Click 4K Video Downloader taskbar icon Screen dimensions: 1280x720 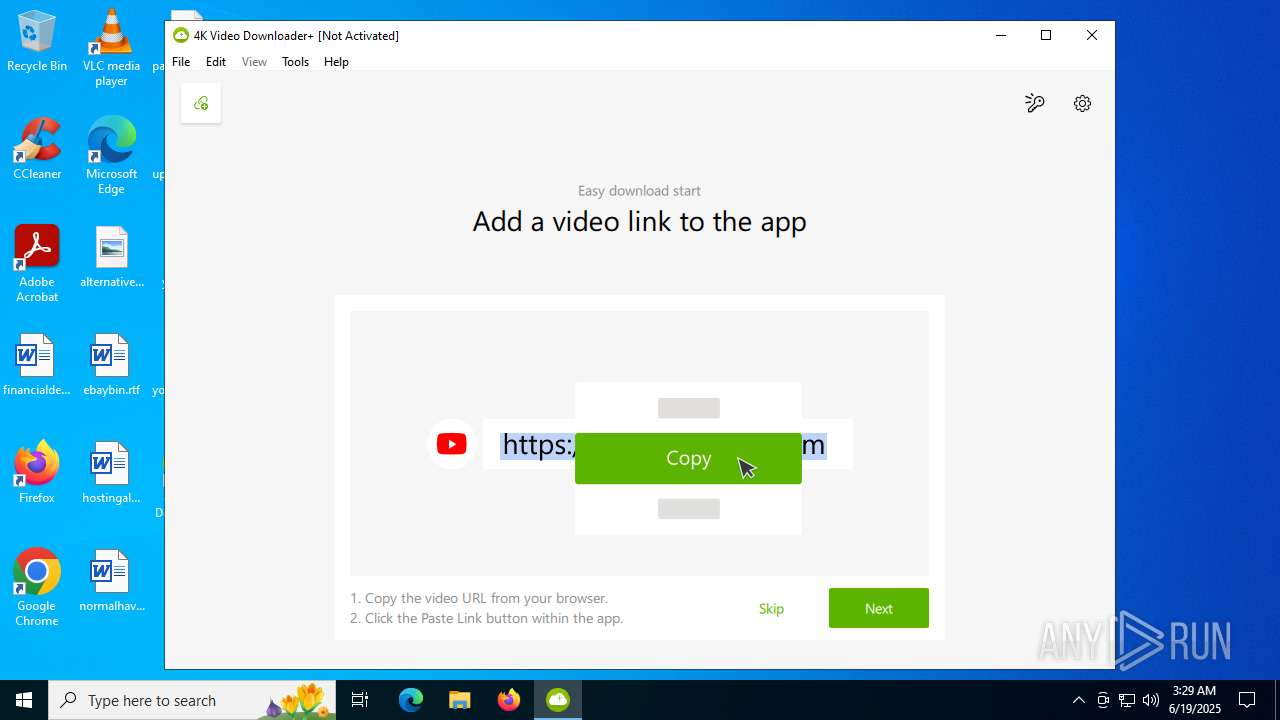[557, 700]
